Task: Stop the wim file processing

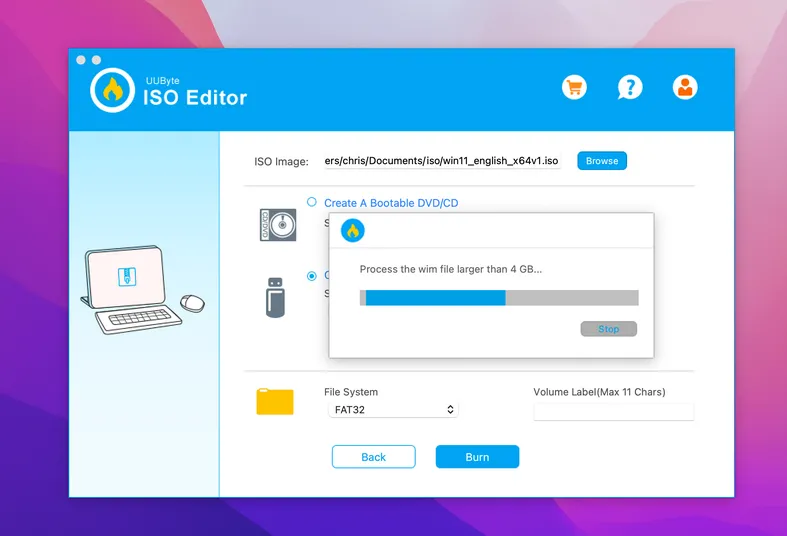Action: pos(608,329)
